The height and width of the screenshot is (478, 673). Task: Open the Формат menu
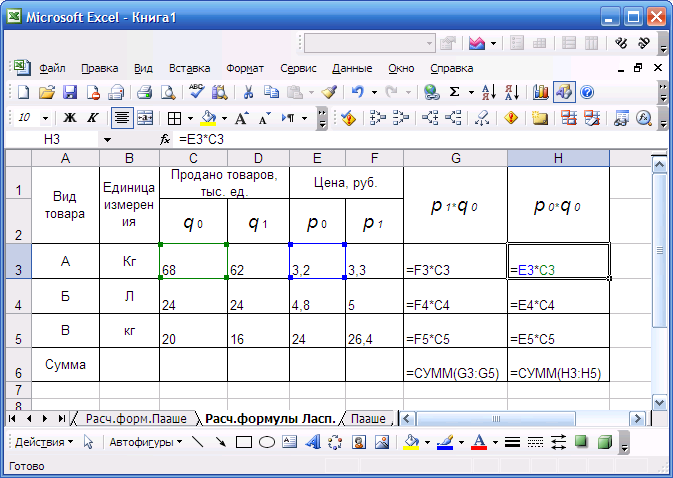point(245,68)
